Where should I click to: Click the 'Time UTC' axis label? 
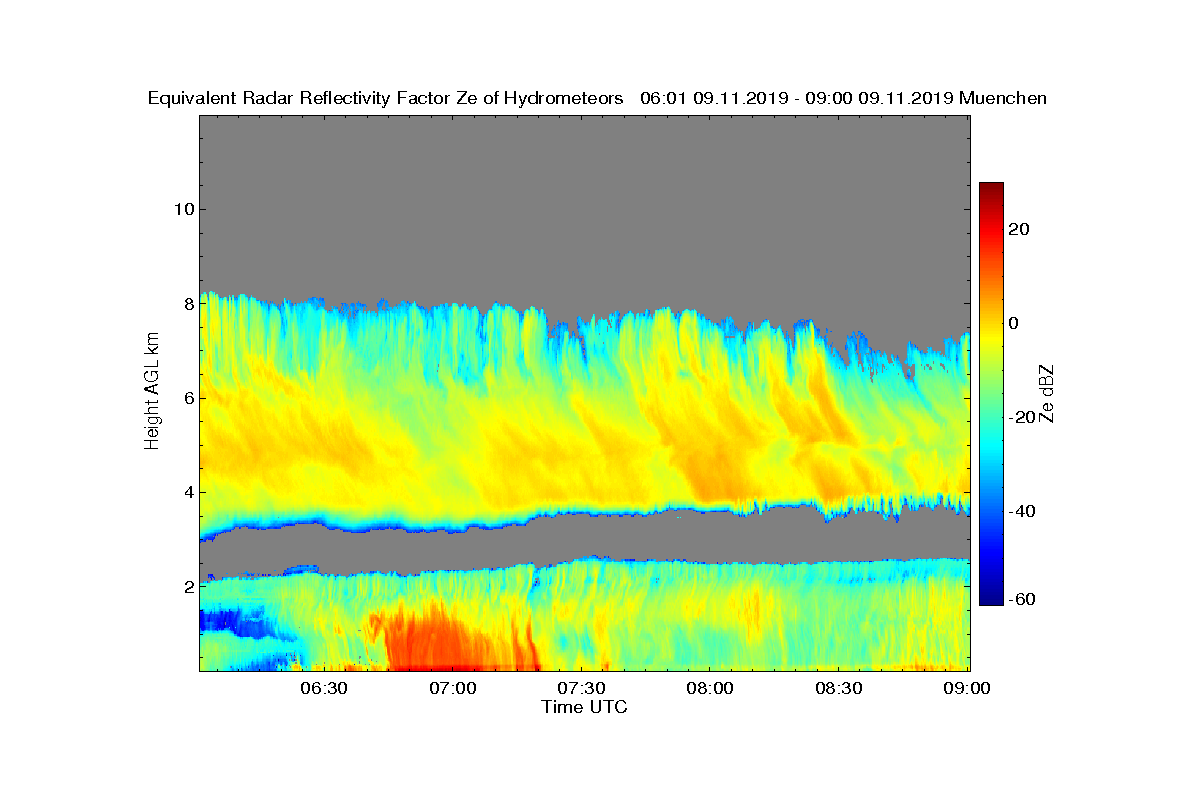[585, 708]
